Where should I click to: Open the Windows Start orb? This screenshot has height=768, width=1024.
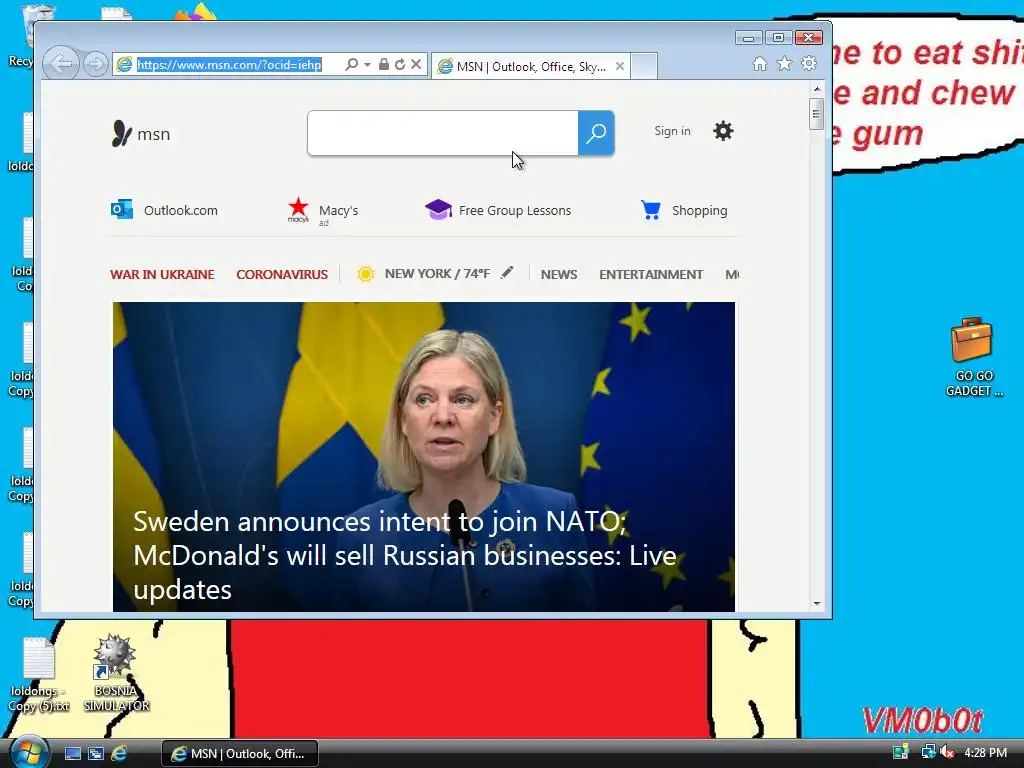[x=28, y=752]
